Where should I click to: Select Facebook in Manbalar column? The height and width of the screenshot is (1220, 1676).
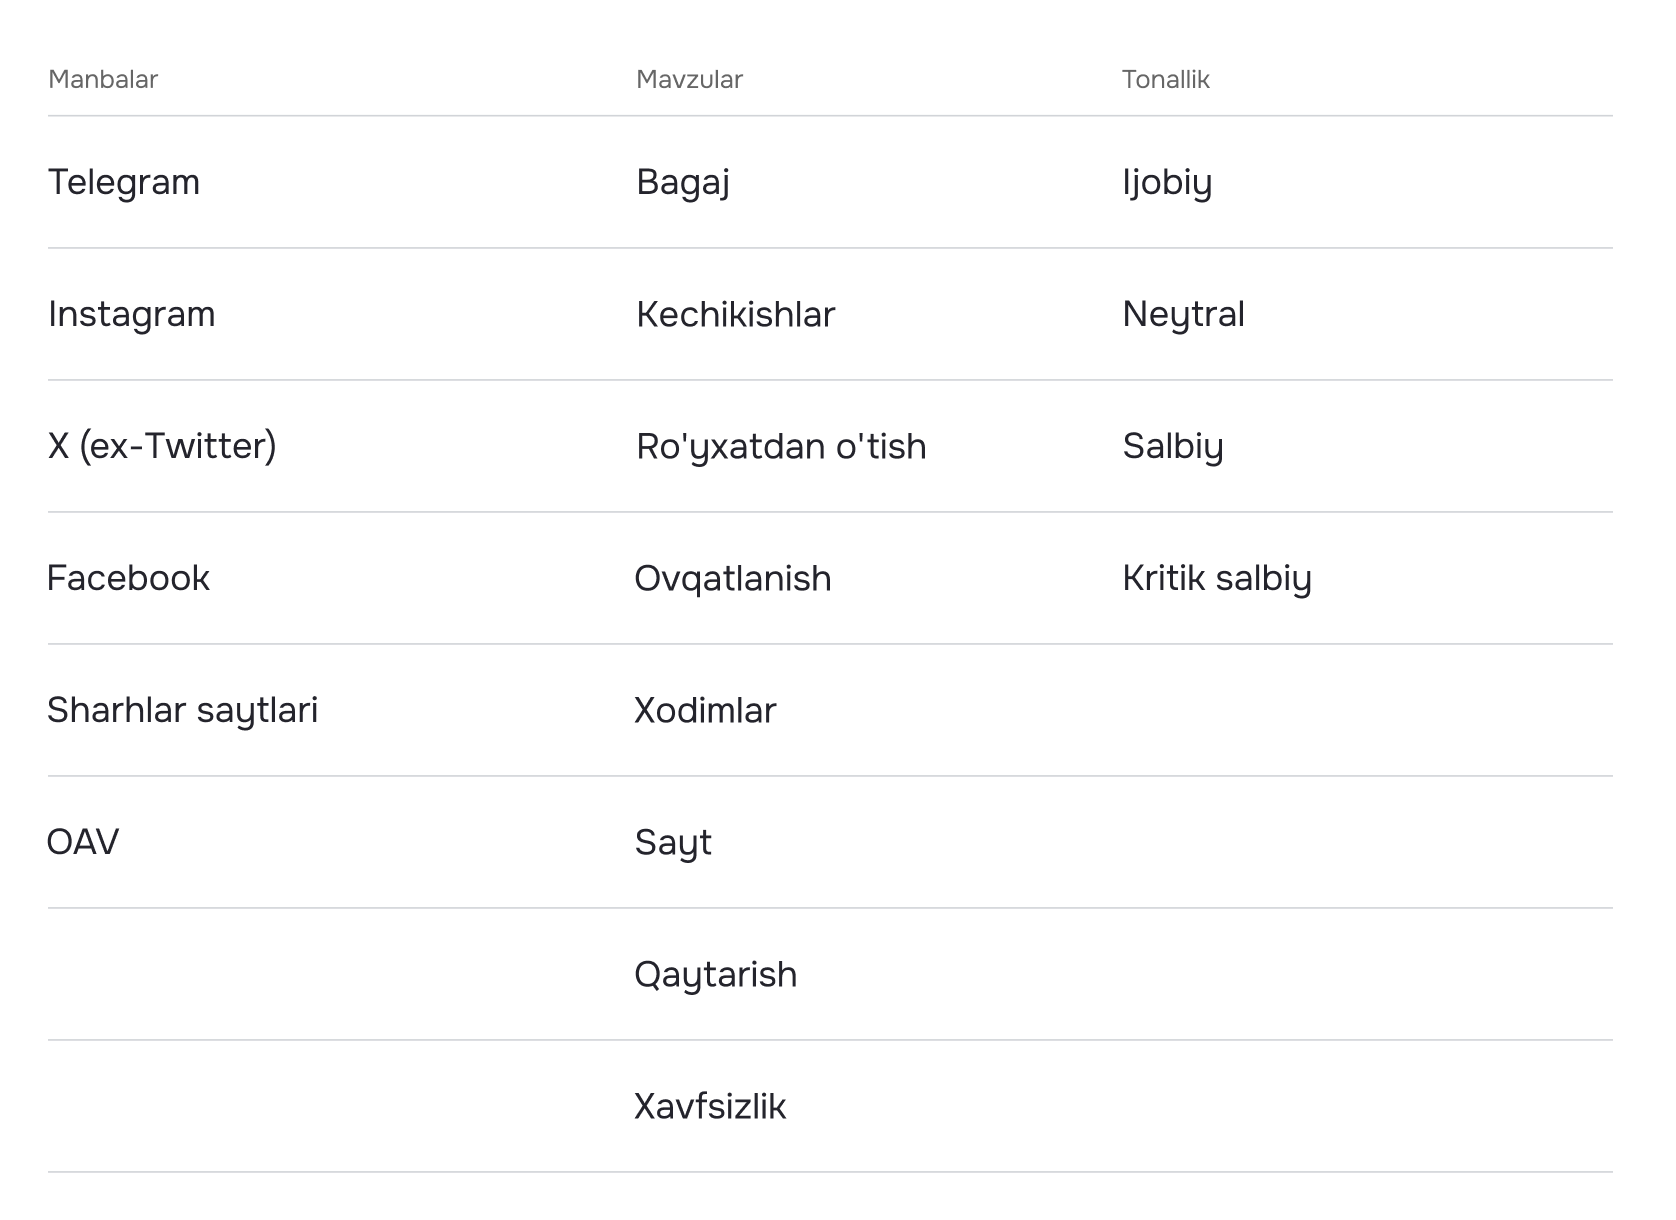(x=129, y=578)
